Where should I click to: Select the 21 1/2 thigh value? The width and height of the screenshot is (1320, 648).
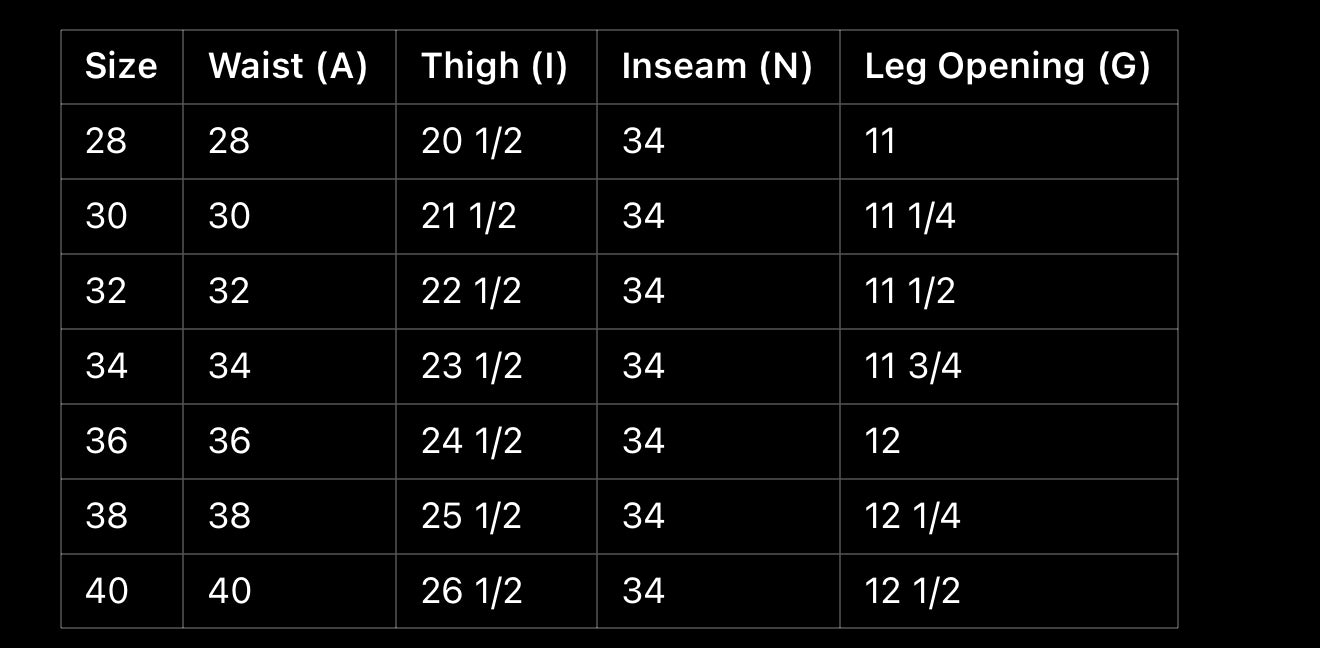click(x=468, y=216)
